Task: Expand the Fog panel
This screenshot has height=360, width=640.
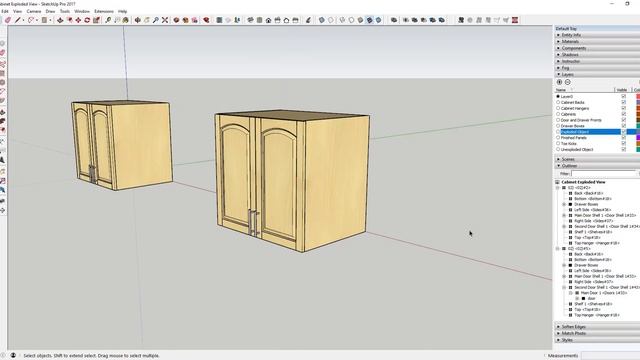Action: [597, 68]
